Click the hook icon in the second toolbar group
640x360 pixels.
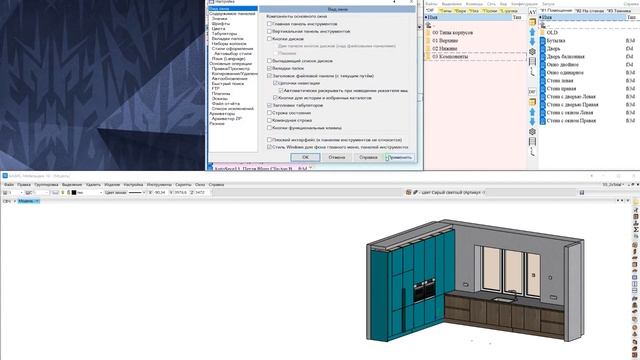(532, 152)
